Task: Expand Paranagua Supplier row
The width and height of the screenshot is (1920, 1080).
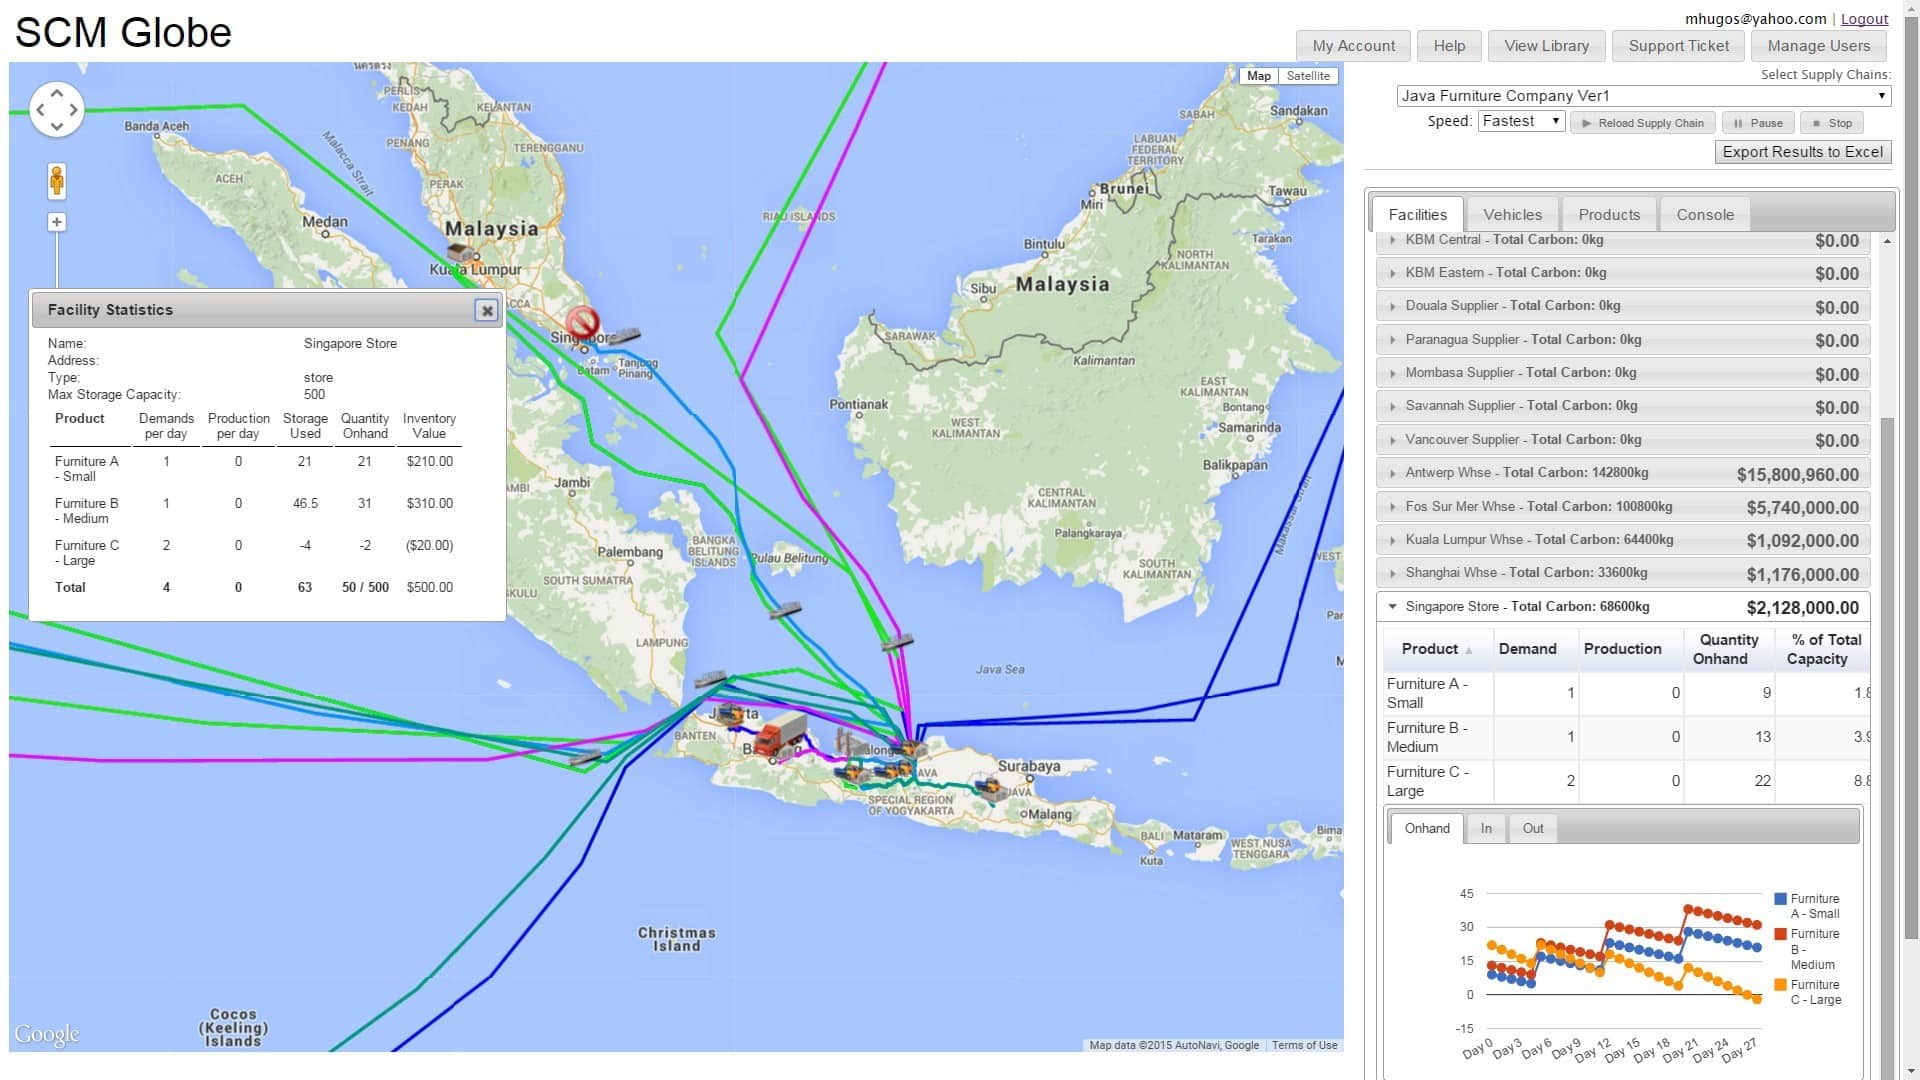Action: coord(1623,340)
